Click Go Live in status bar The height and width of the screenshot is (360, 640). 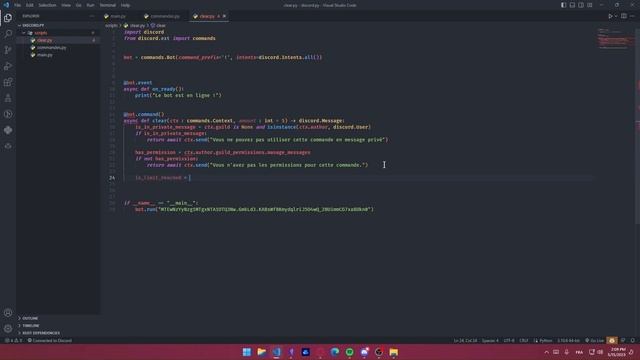pos(595,340)
